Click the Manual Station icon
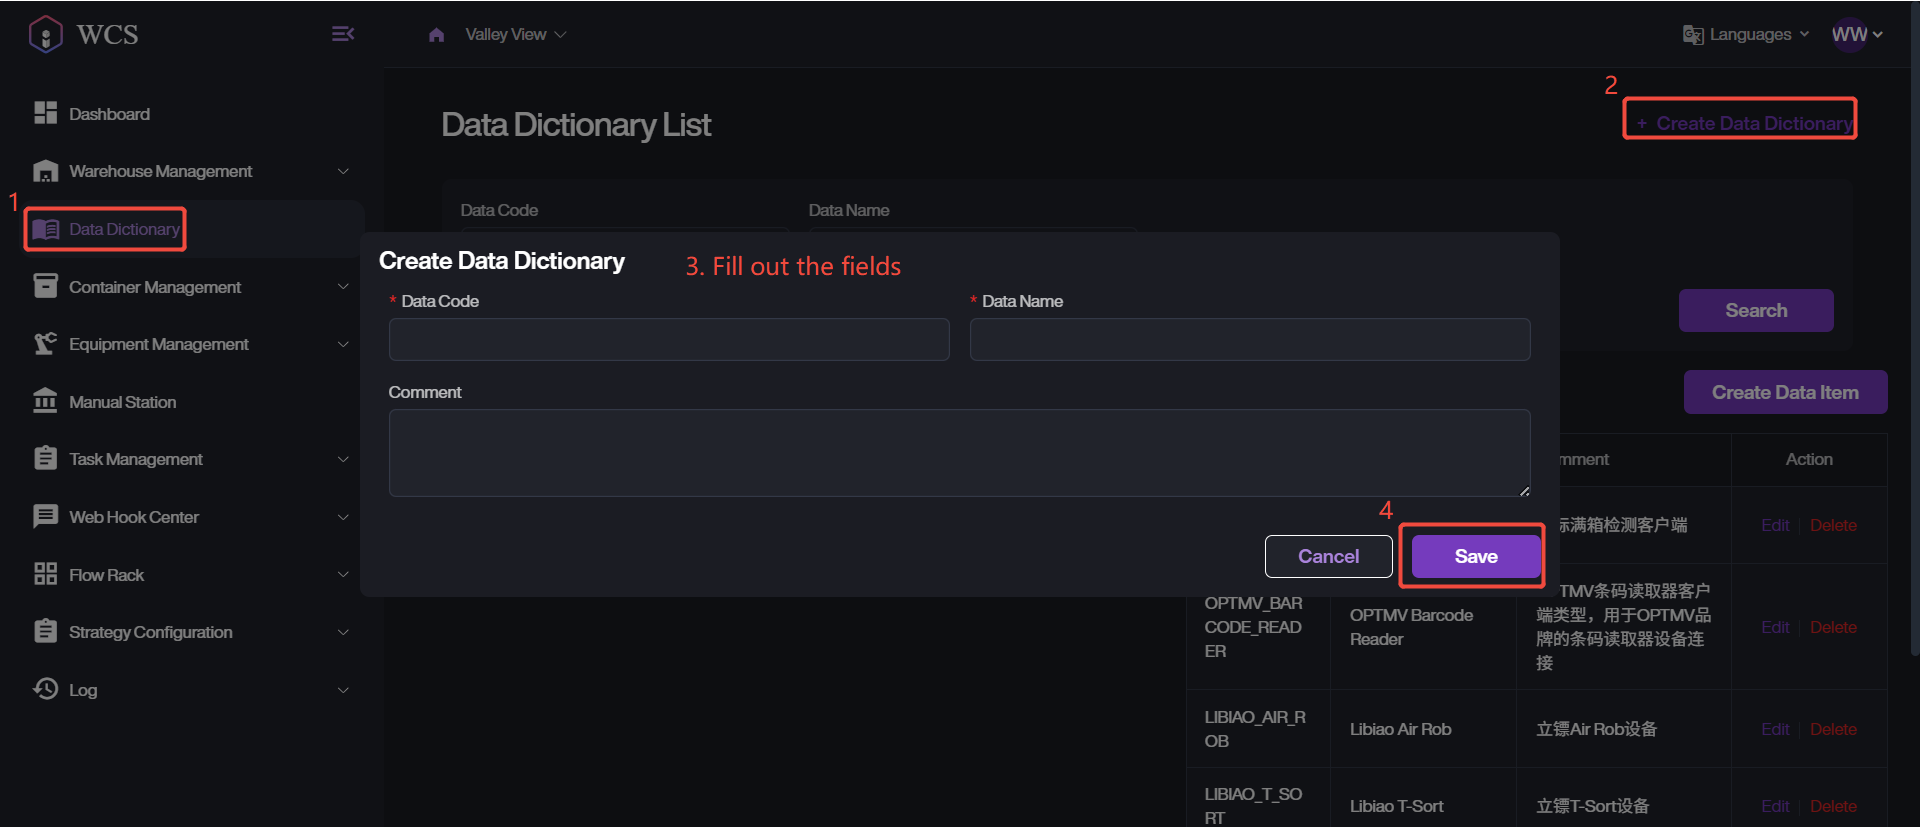The height and width of the screenshot is (827, 1920). coord(45,401)
